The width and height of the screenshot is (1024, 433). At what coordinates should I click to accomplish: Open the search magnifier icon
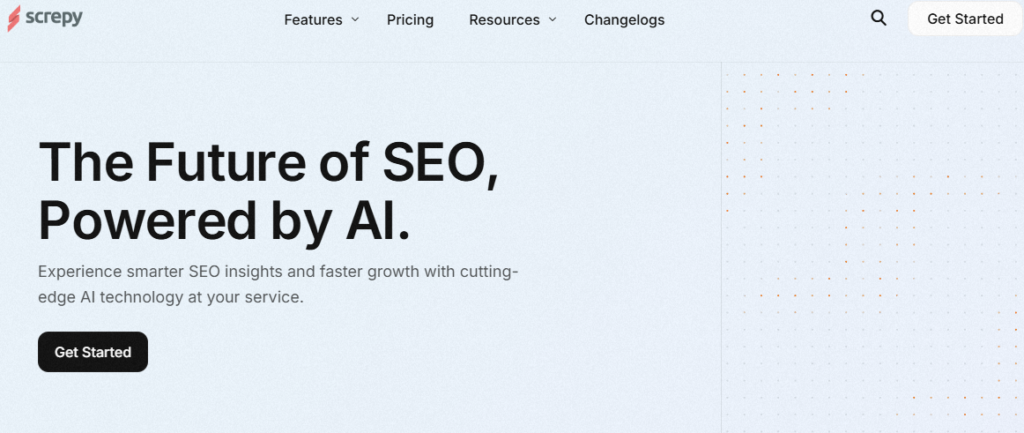[878, 19]
